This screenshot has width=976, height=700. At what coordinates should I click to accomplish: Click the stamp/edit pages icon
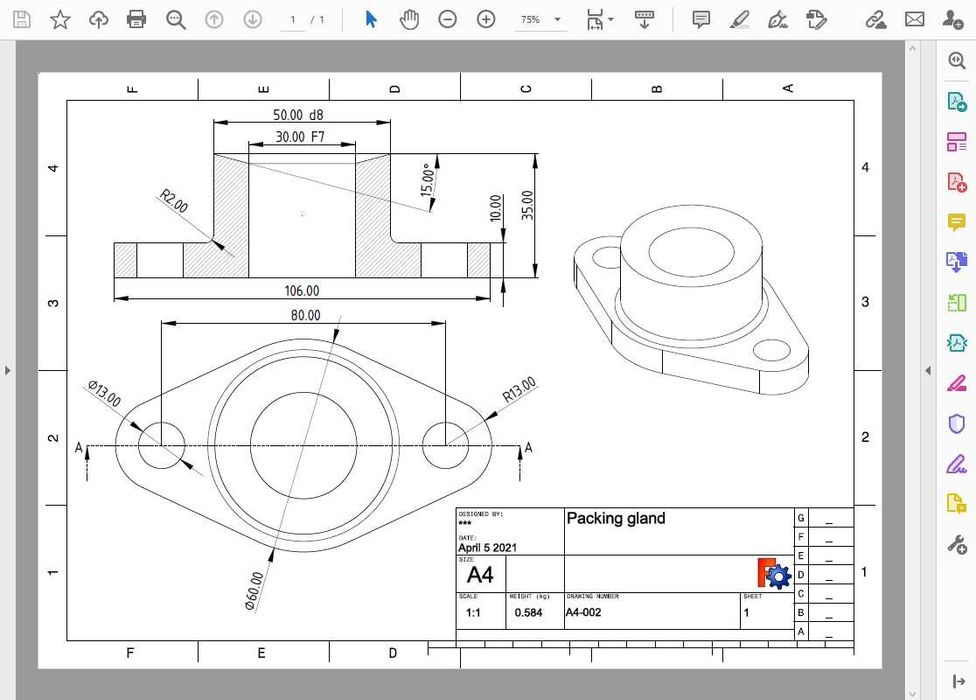tap(816, 19)
